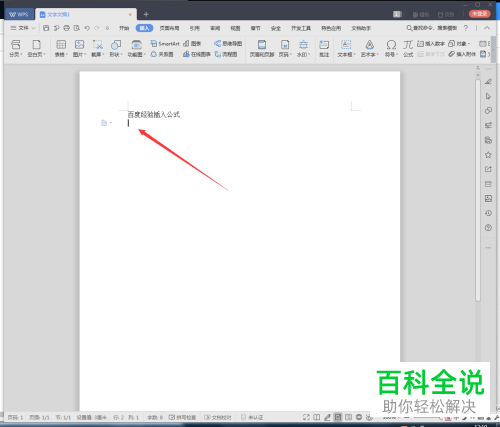The image size is (500, 427).
Task: Switch to the Home (开始) tab
Action: click(x=124, y=28)
